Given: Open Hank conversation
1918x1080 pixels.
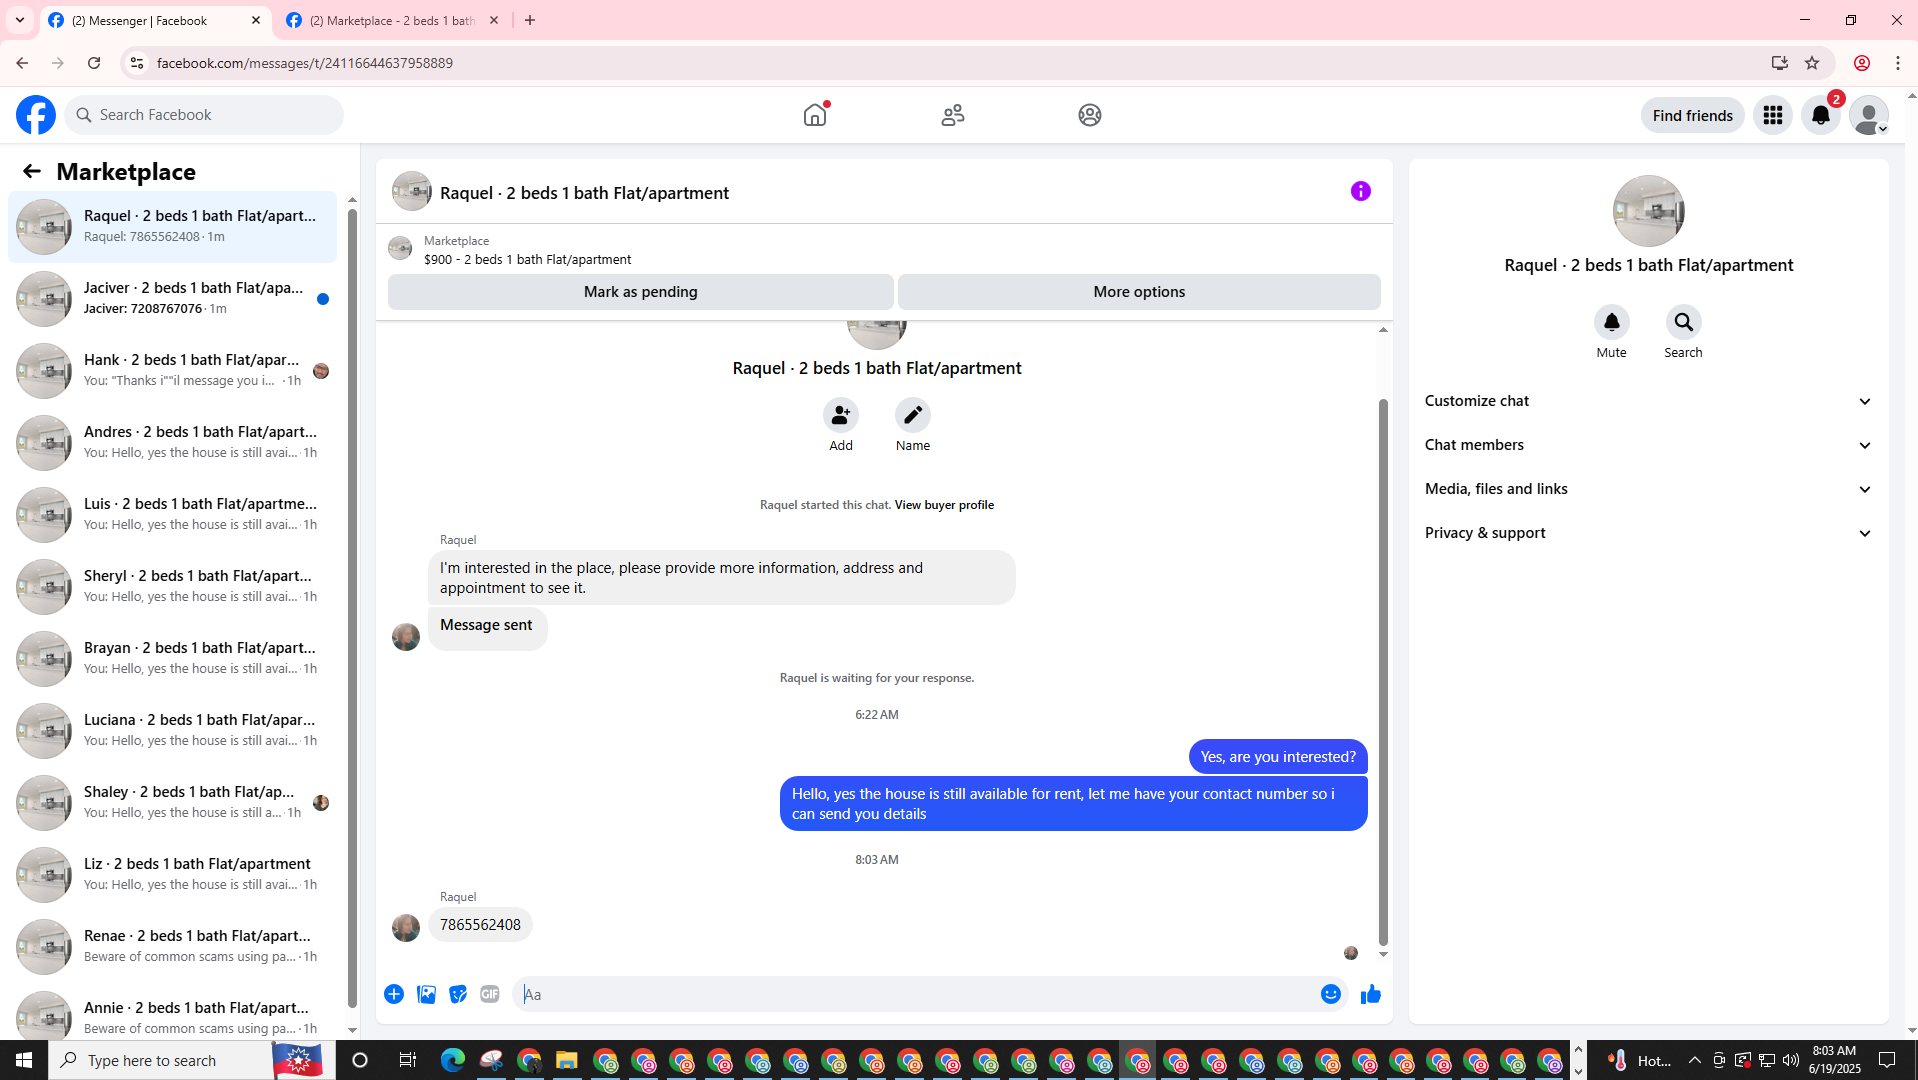Looking at the screenshot, I should pos(172,370).
